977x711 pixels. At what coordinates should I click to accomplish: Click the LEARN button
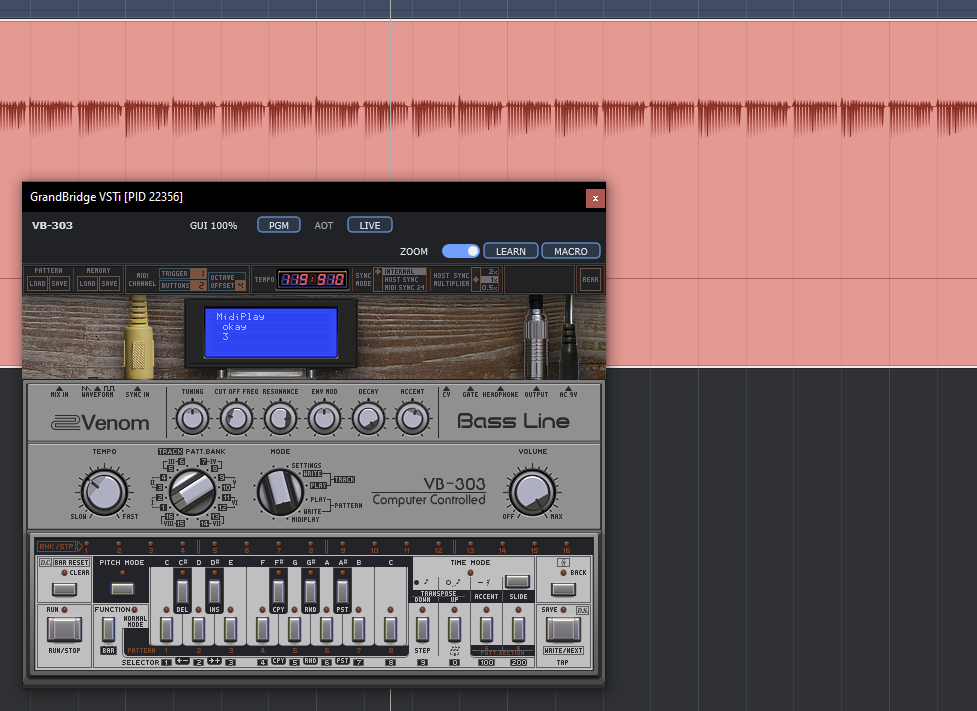[x=511, y=251]
